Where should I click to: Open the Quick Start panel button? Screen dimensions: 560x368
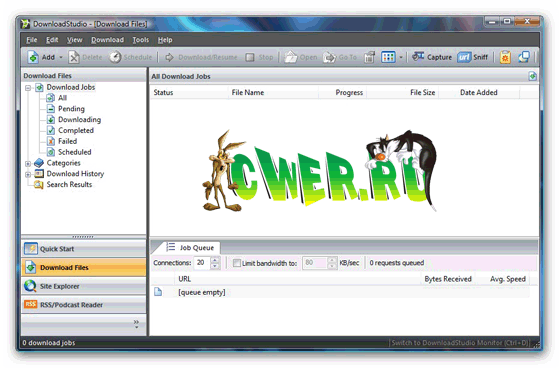[84, 249]
